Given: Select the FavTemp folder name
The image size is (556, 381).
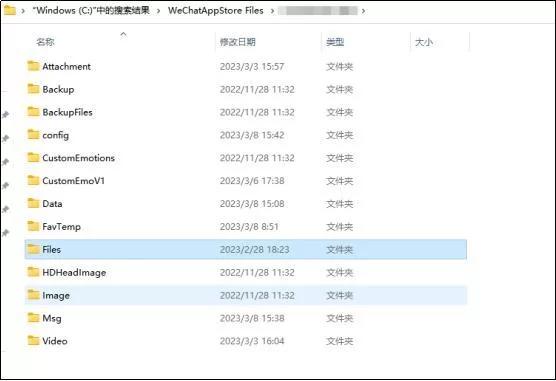Looking at the screenshot, I should [x=61, y=227].
